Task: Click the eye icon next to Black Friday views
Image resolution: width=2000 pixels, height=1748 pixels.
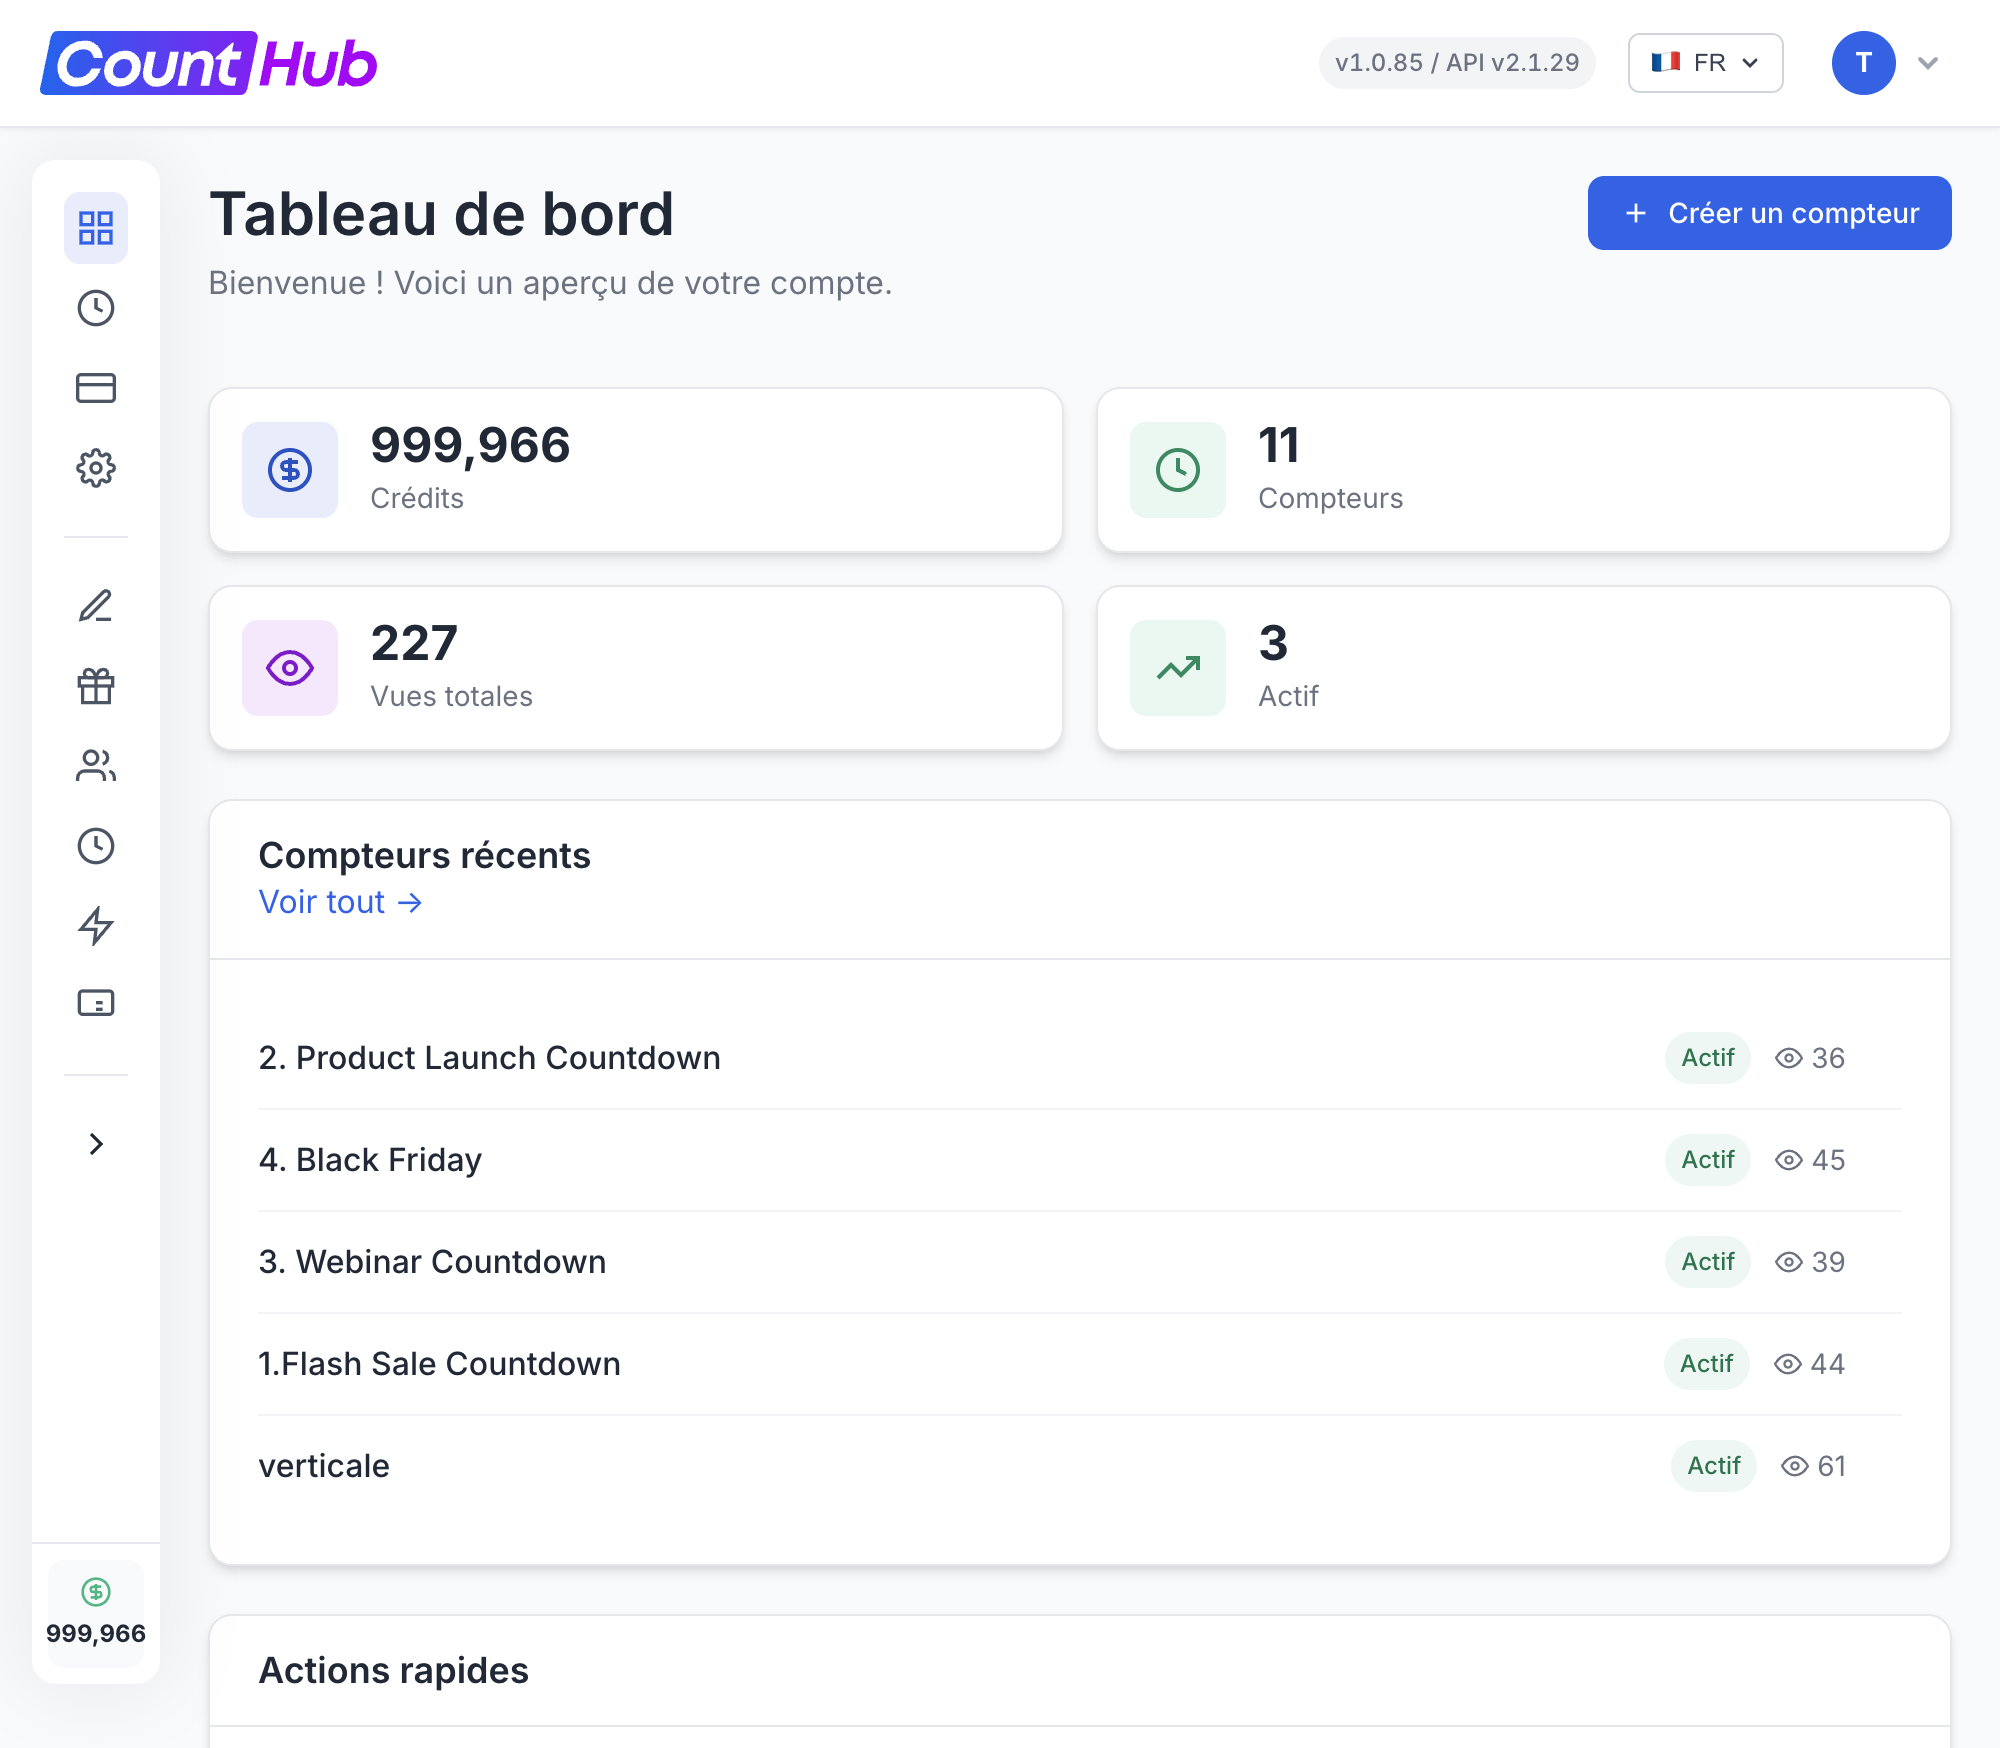Action: [x=1789, y=1160]
